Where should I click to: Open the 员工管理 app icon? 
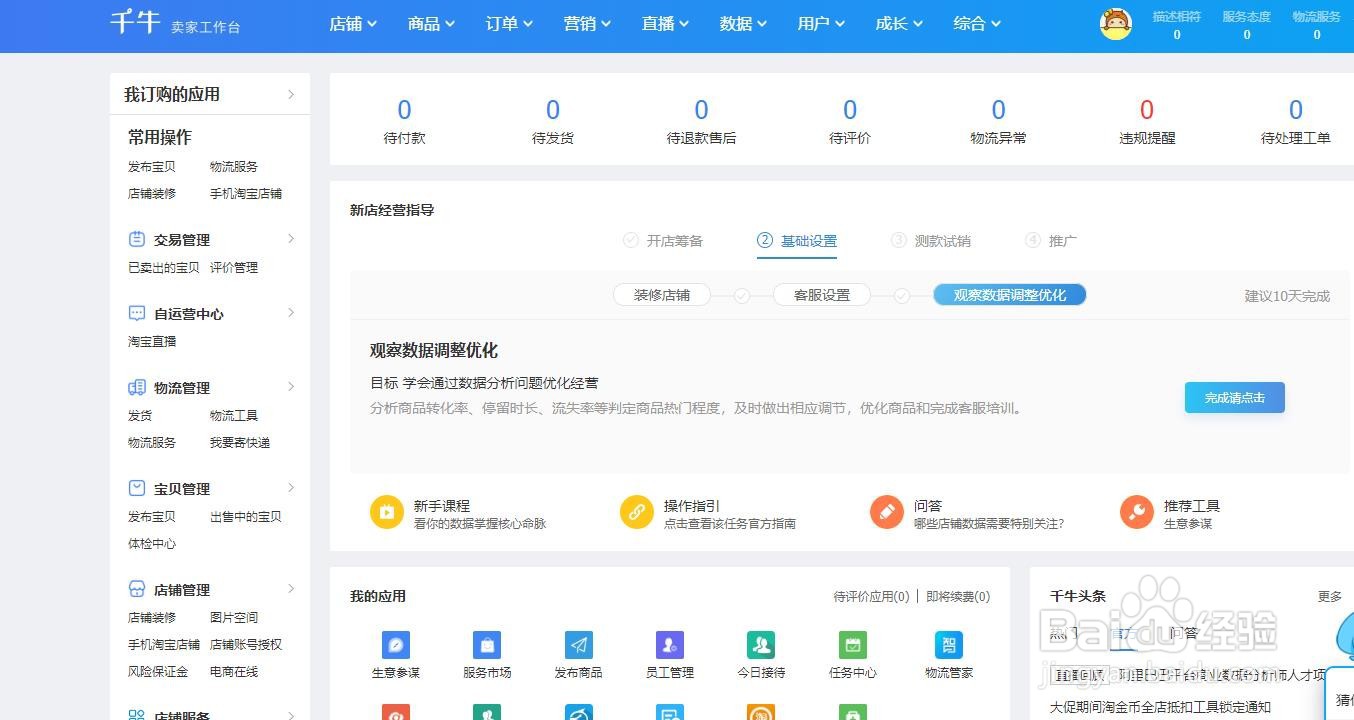coord(670,645)
